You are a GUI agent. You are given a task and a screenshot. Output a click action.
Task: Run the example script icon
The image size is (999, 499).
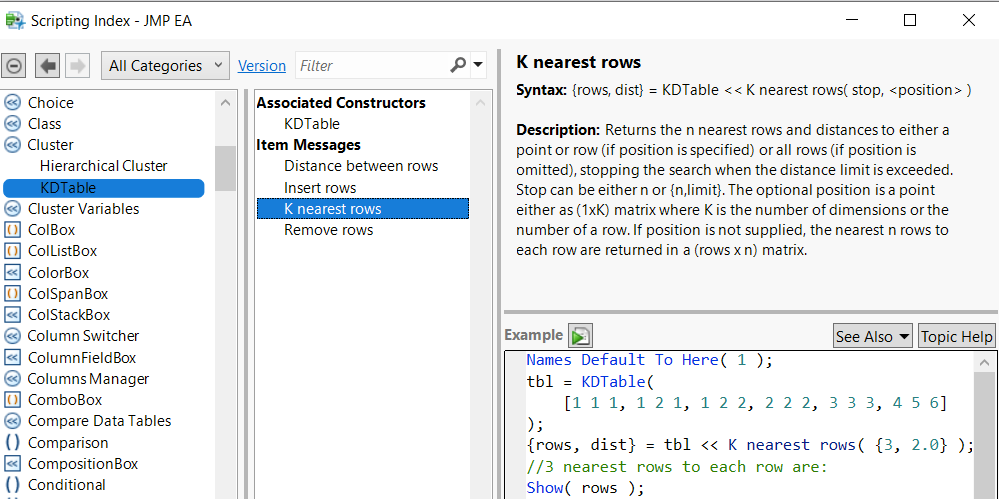[580, 335]
